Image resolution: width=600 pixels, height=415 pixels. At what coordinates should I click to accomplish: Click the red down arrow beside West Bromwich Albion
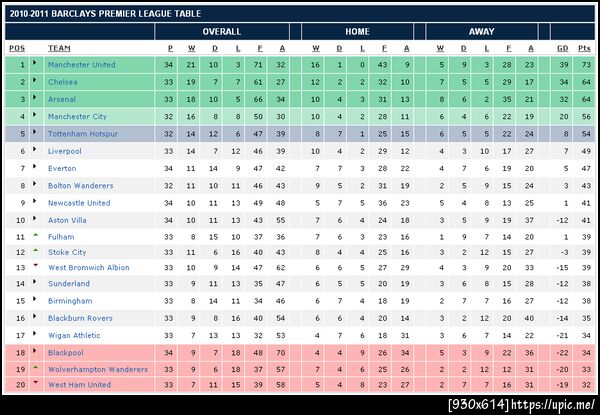tap(36, 268)
